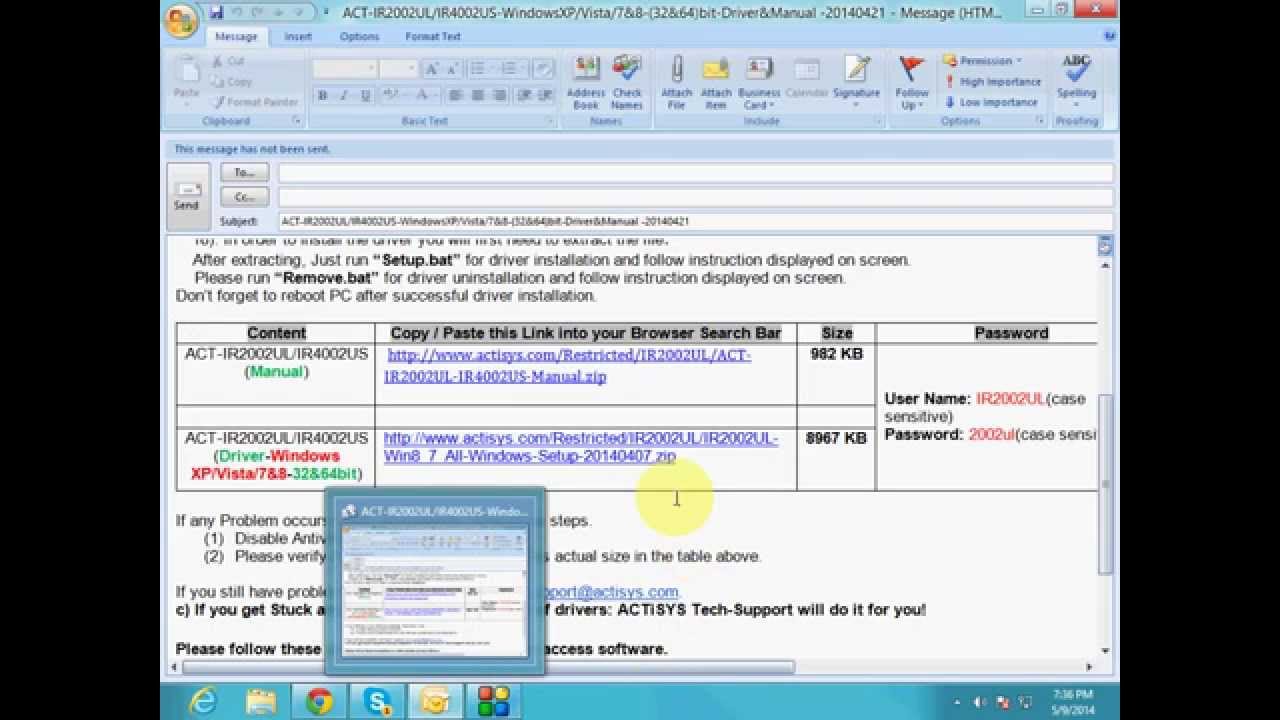Expand the arrow below Spelling
Image resolution: width=1280 pixels, height=720 pixels.
[1077, 106]
